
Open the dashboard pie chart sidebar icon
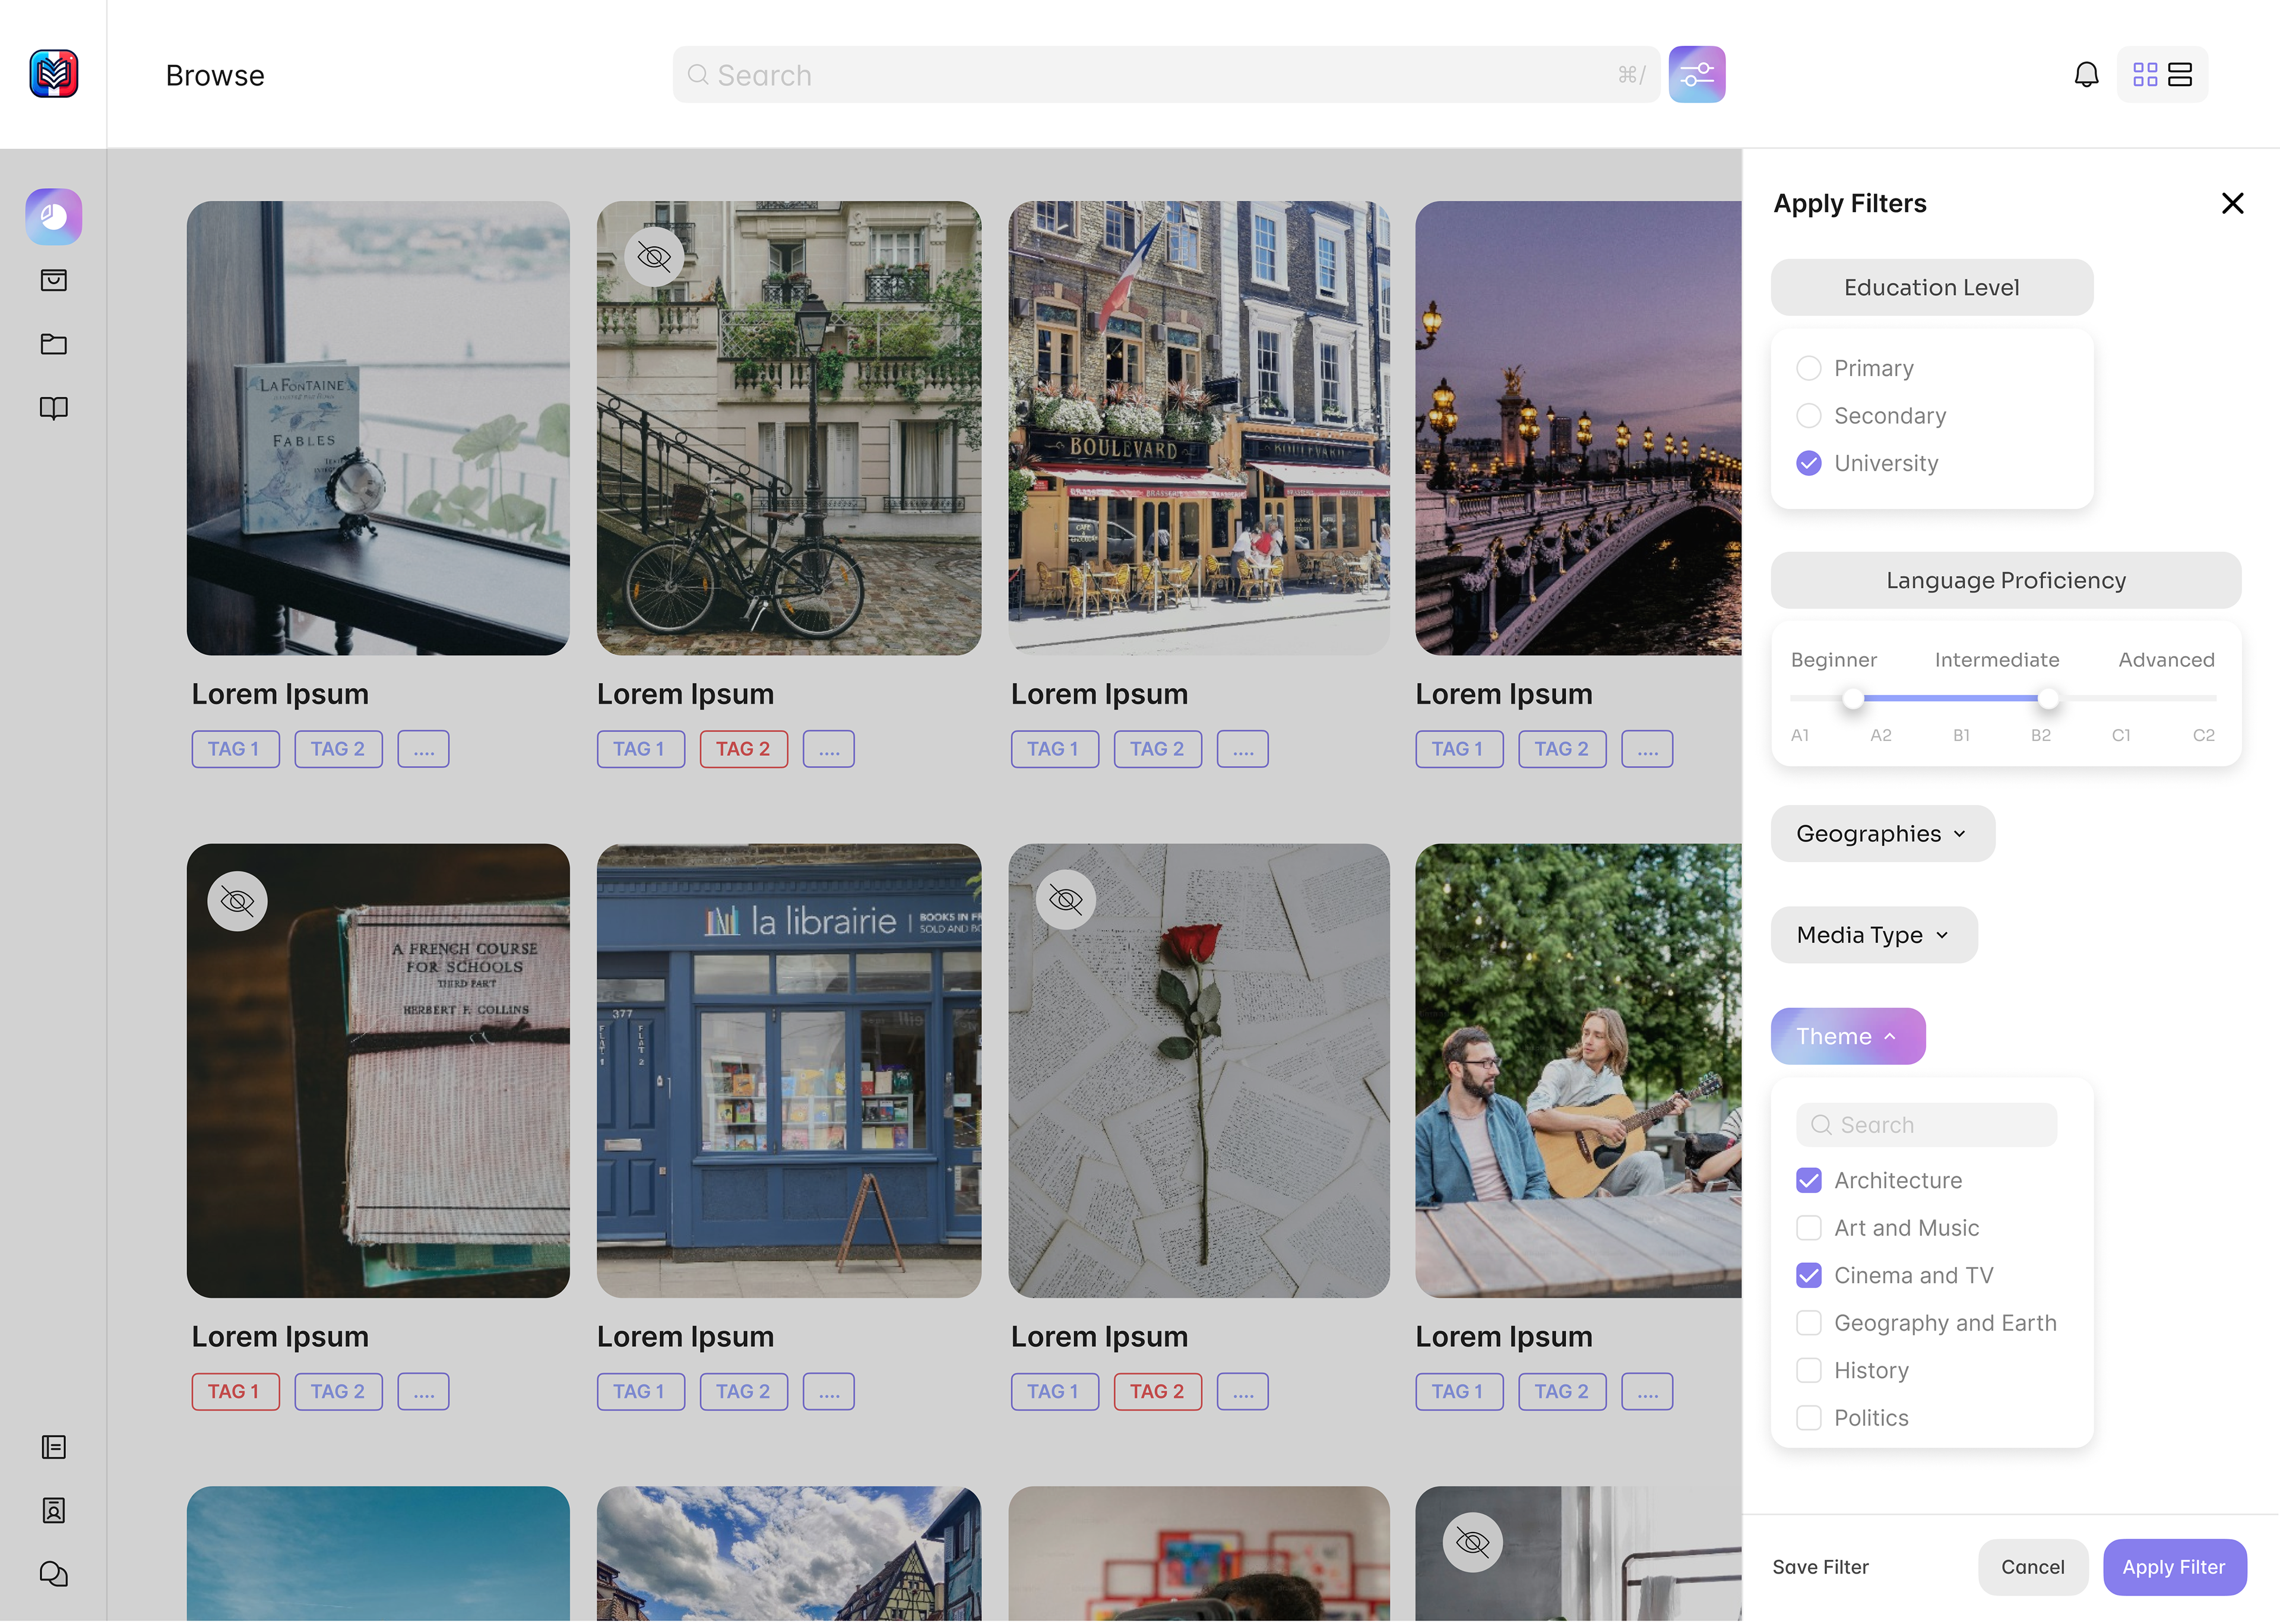[54, 217]
